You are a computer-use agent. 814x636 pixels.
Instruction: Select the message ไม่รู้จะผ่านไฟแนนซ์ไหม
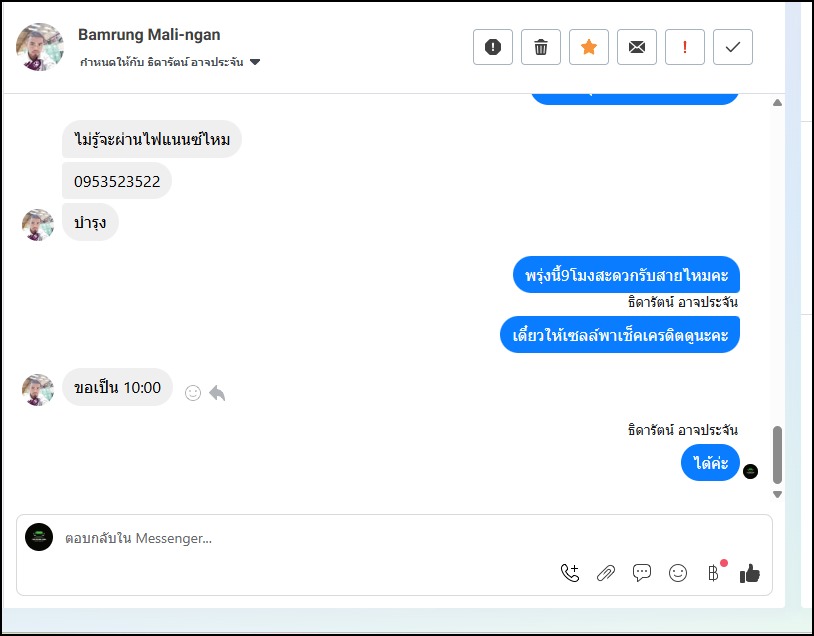[x=152, y=139]
